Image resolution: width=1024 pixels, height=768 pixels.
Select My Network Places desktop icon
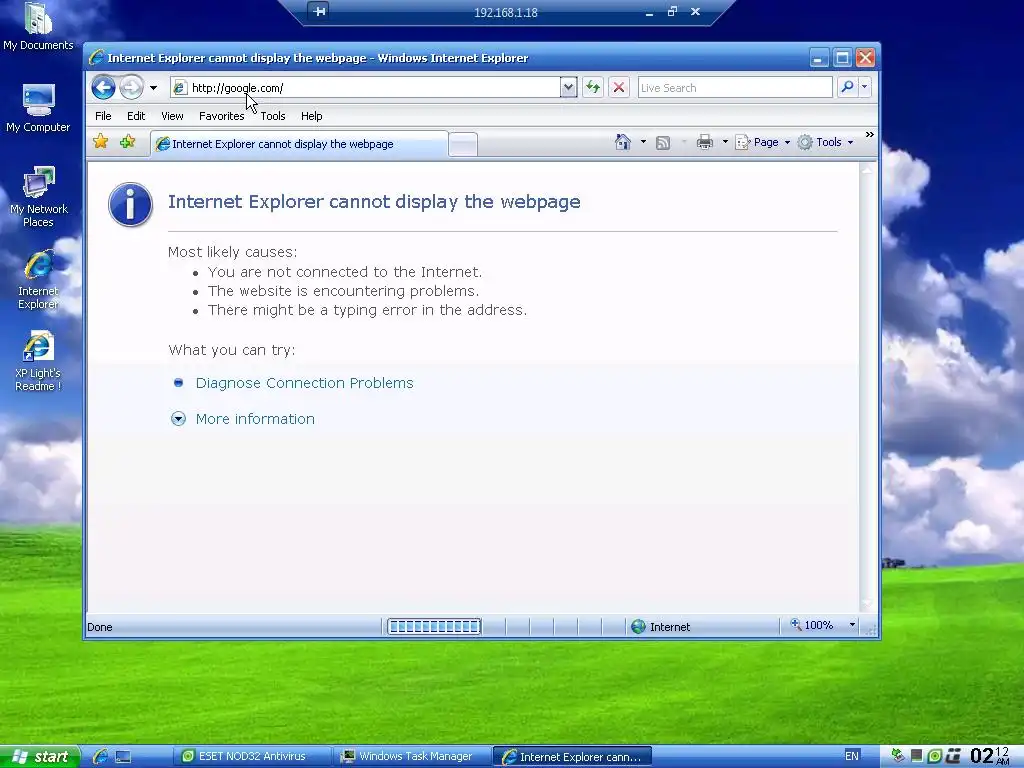point(38,197)
